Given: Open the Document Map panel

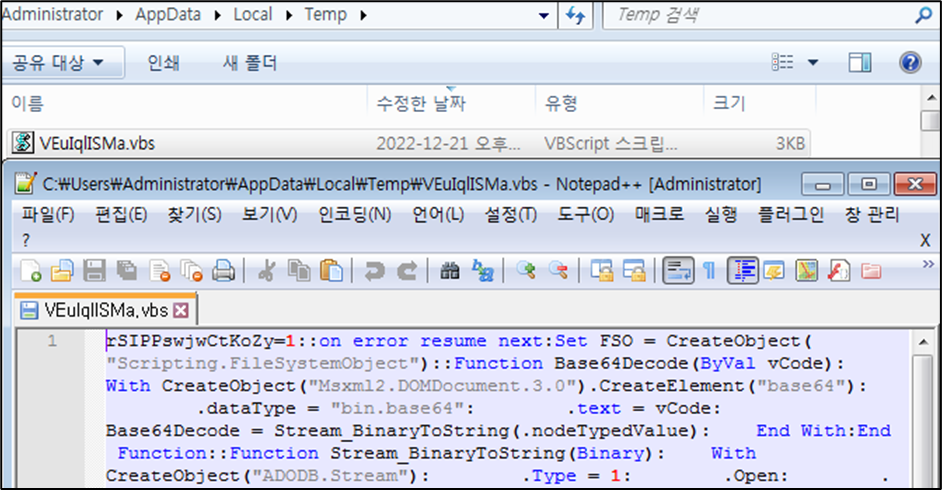Looking at the screenshot, I should [x=807, y=271].
